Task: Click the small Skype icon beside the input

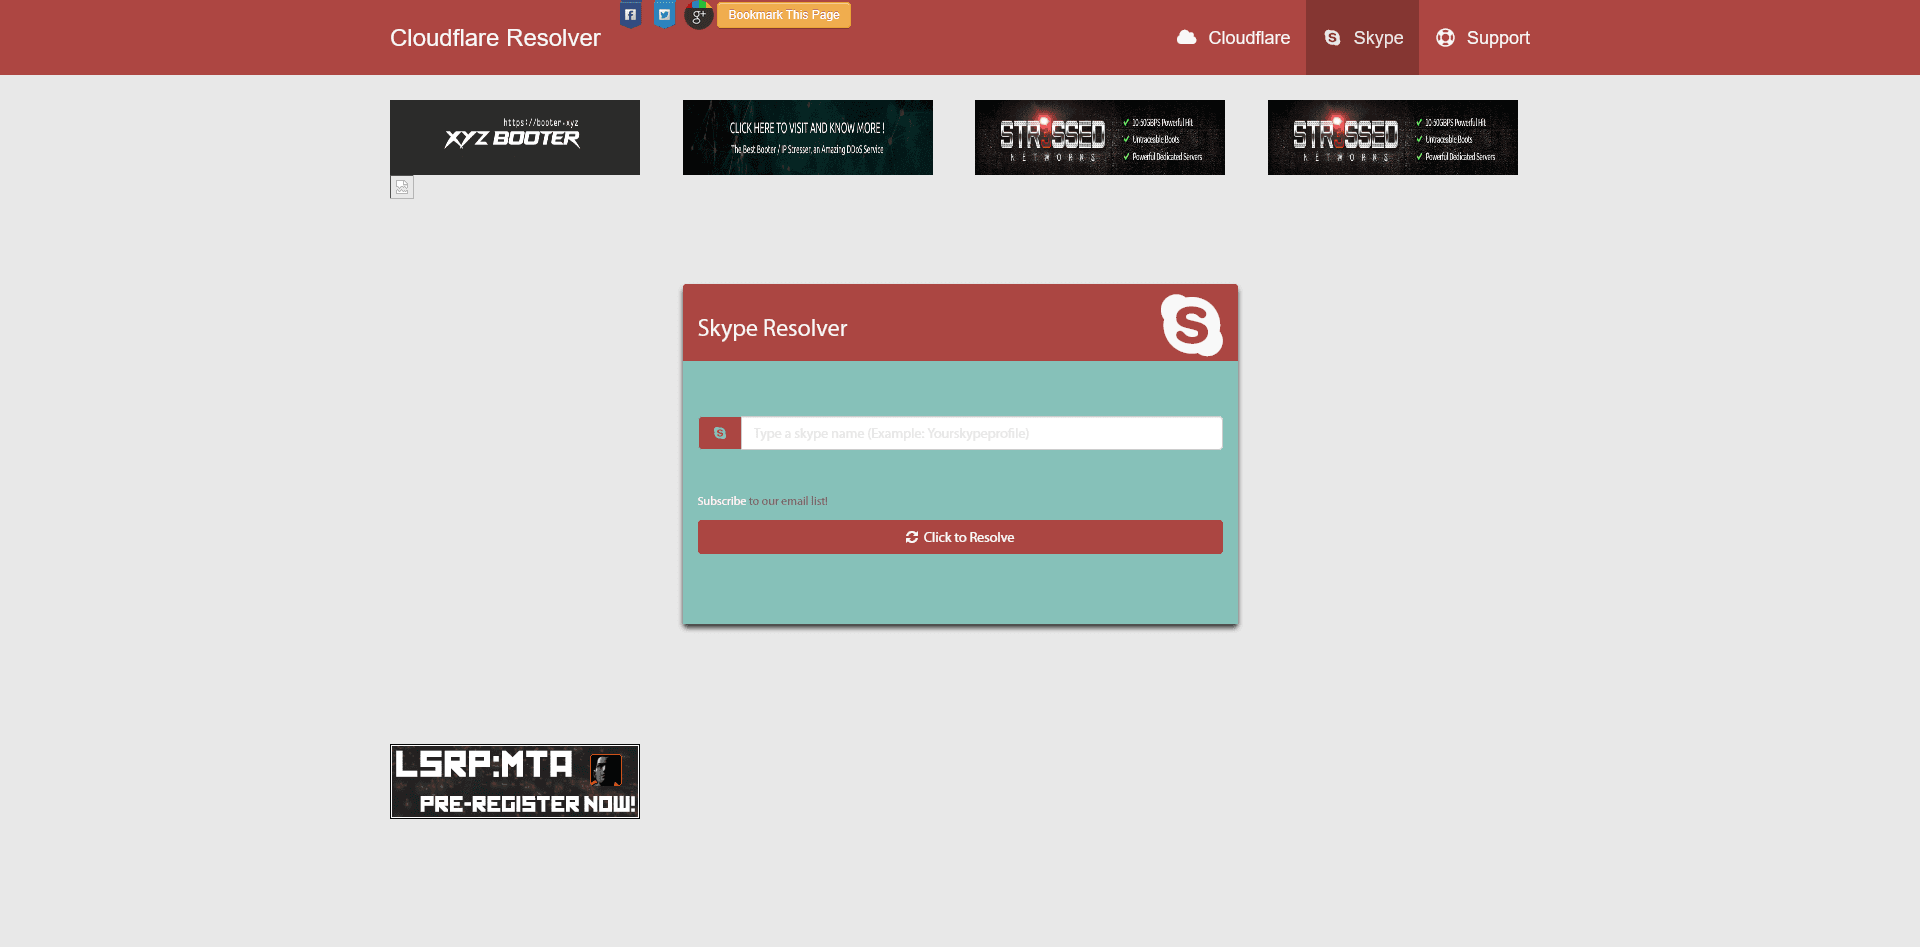Action: coord(719,433)
